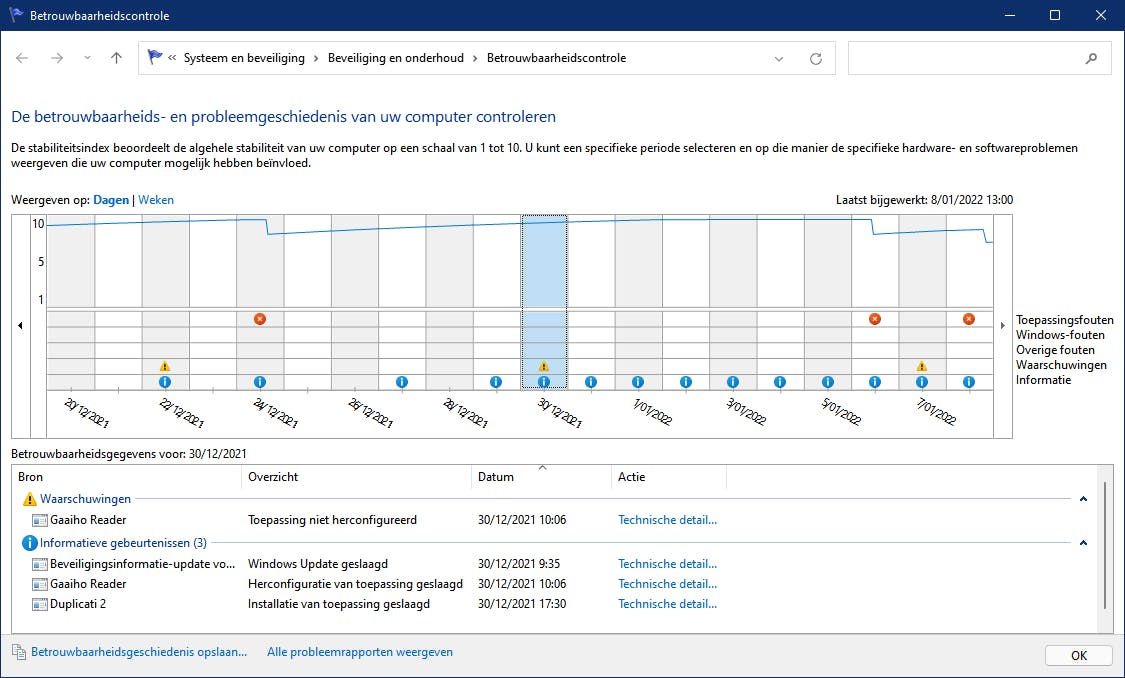Click the Beveiliging en onderhoud breadcrumb
Viewport: 1125px width, 678px height.
[x=396, y=58]
